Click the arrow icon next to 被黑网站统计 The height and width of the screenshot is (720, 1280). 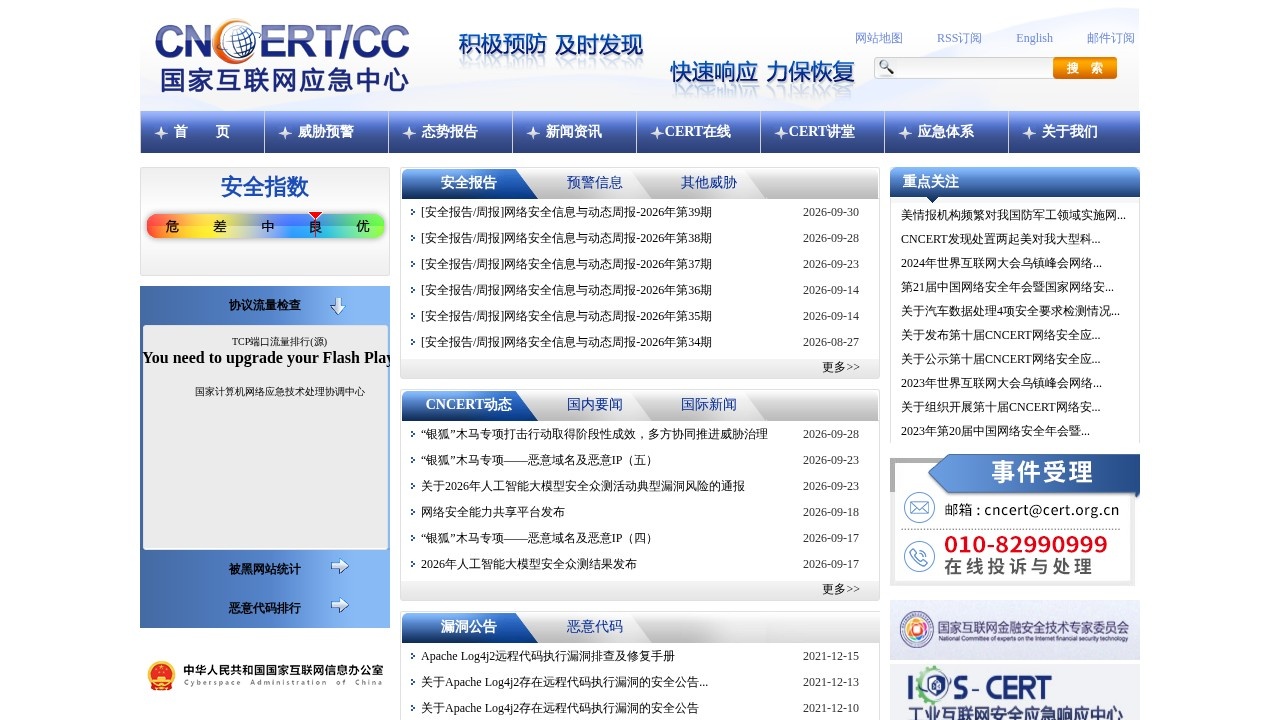click(340, 567)
